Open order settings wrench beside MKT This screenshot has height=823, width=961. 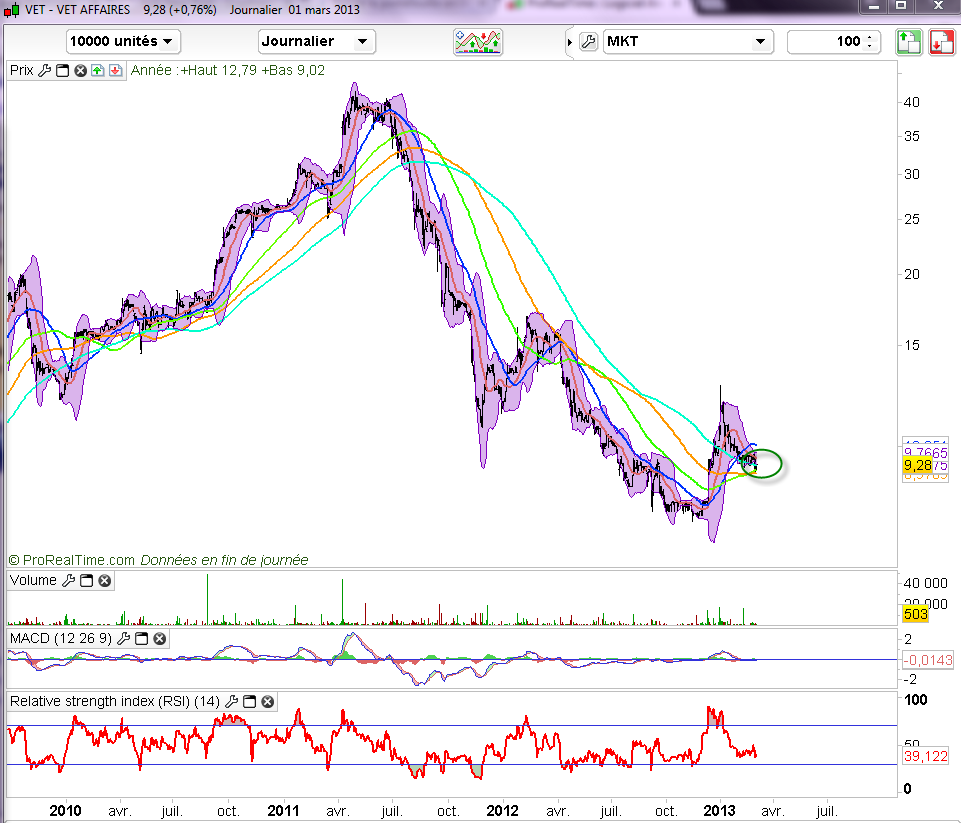(588, 42)
